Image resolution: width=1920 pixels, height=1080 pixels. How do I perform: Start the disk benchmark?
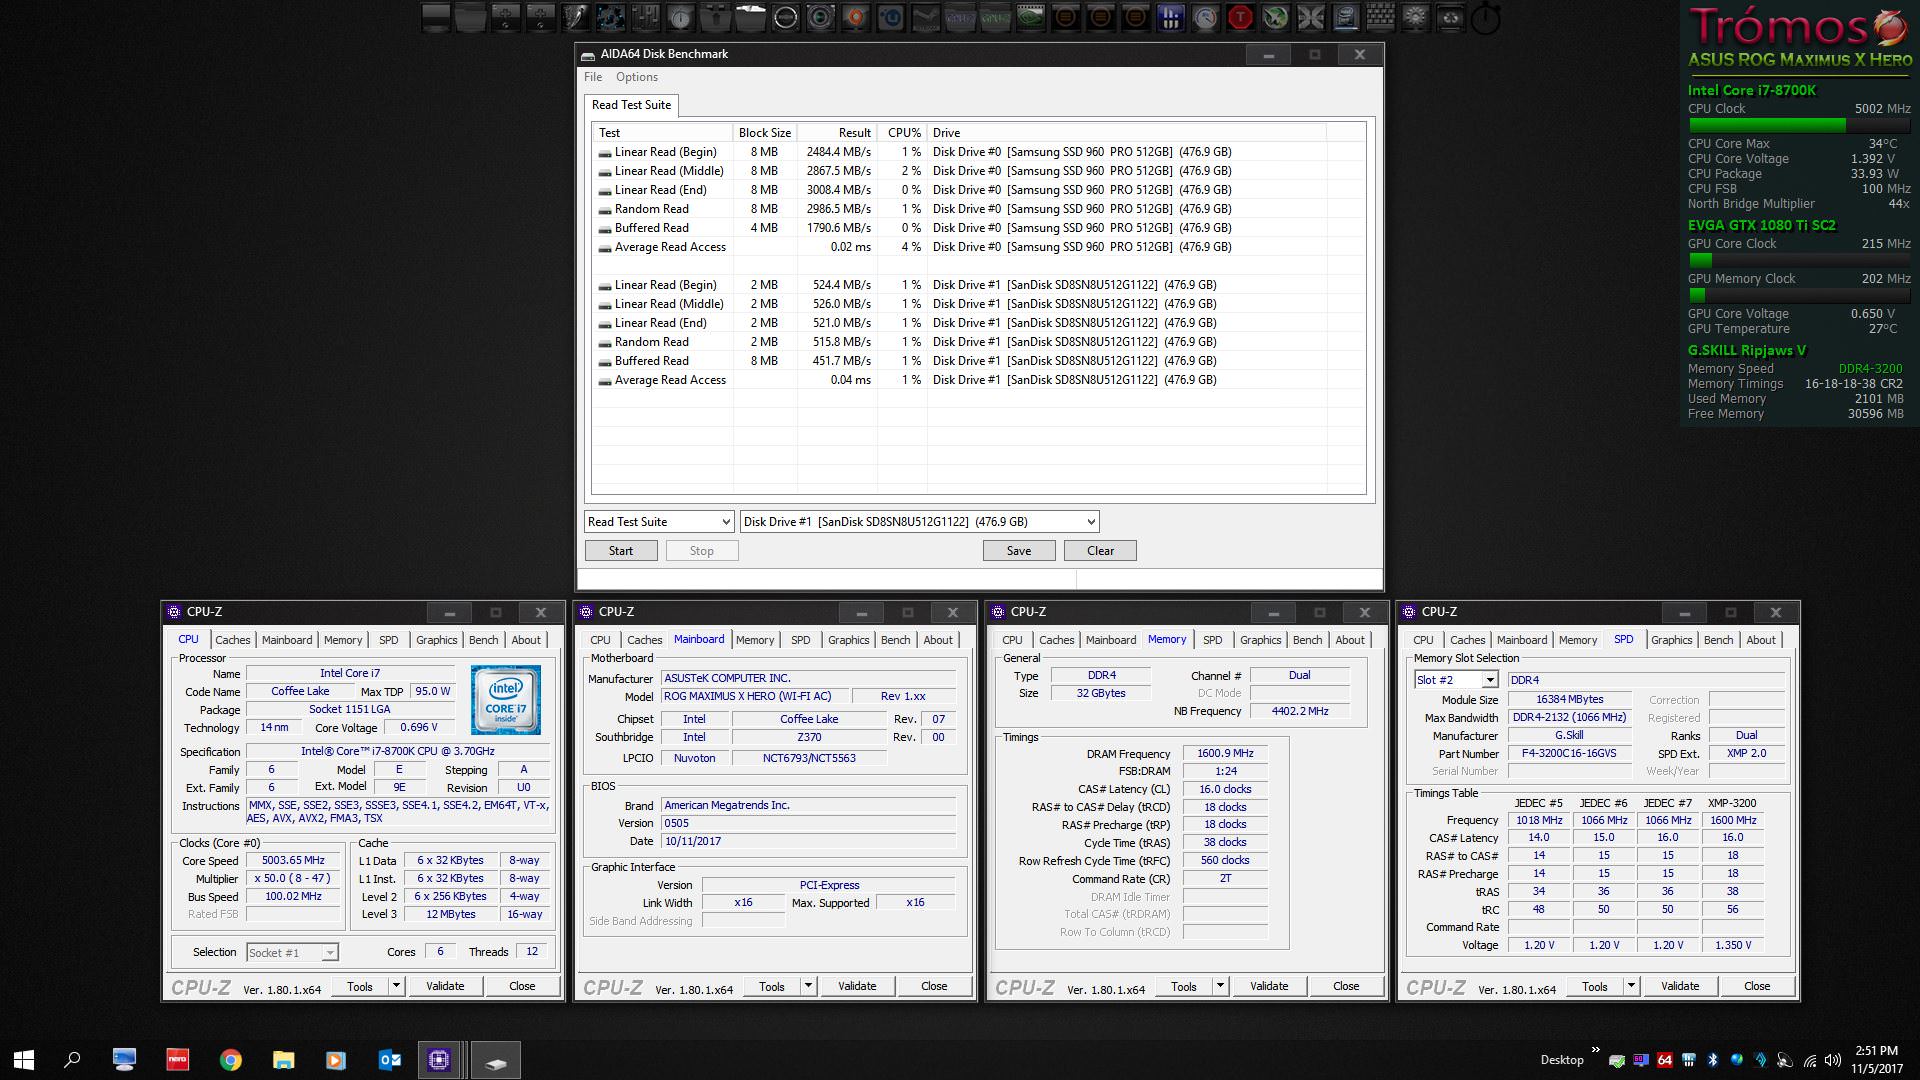point(621,551)
